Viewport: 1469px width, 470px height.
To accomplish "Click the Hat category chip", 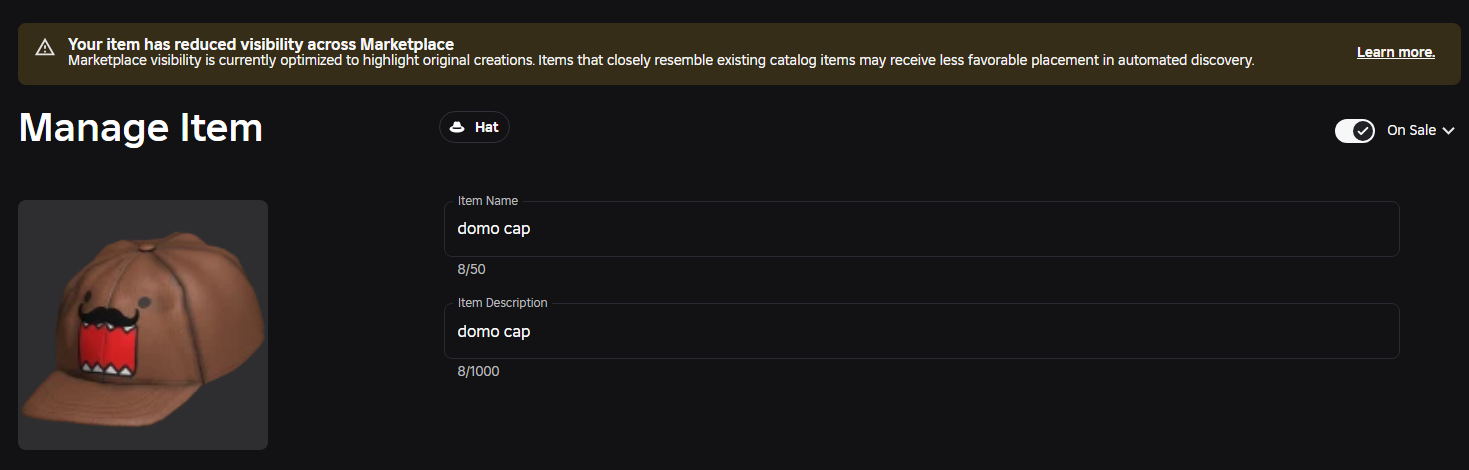I will [x=474, y=128].
